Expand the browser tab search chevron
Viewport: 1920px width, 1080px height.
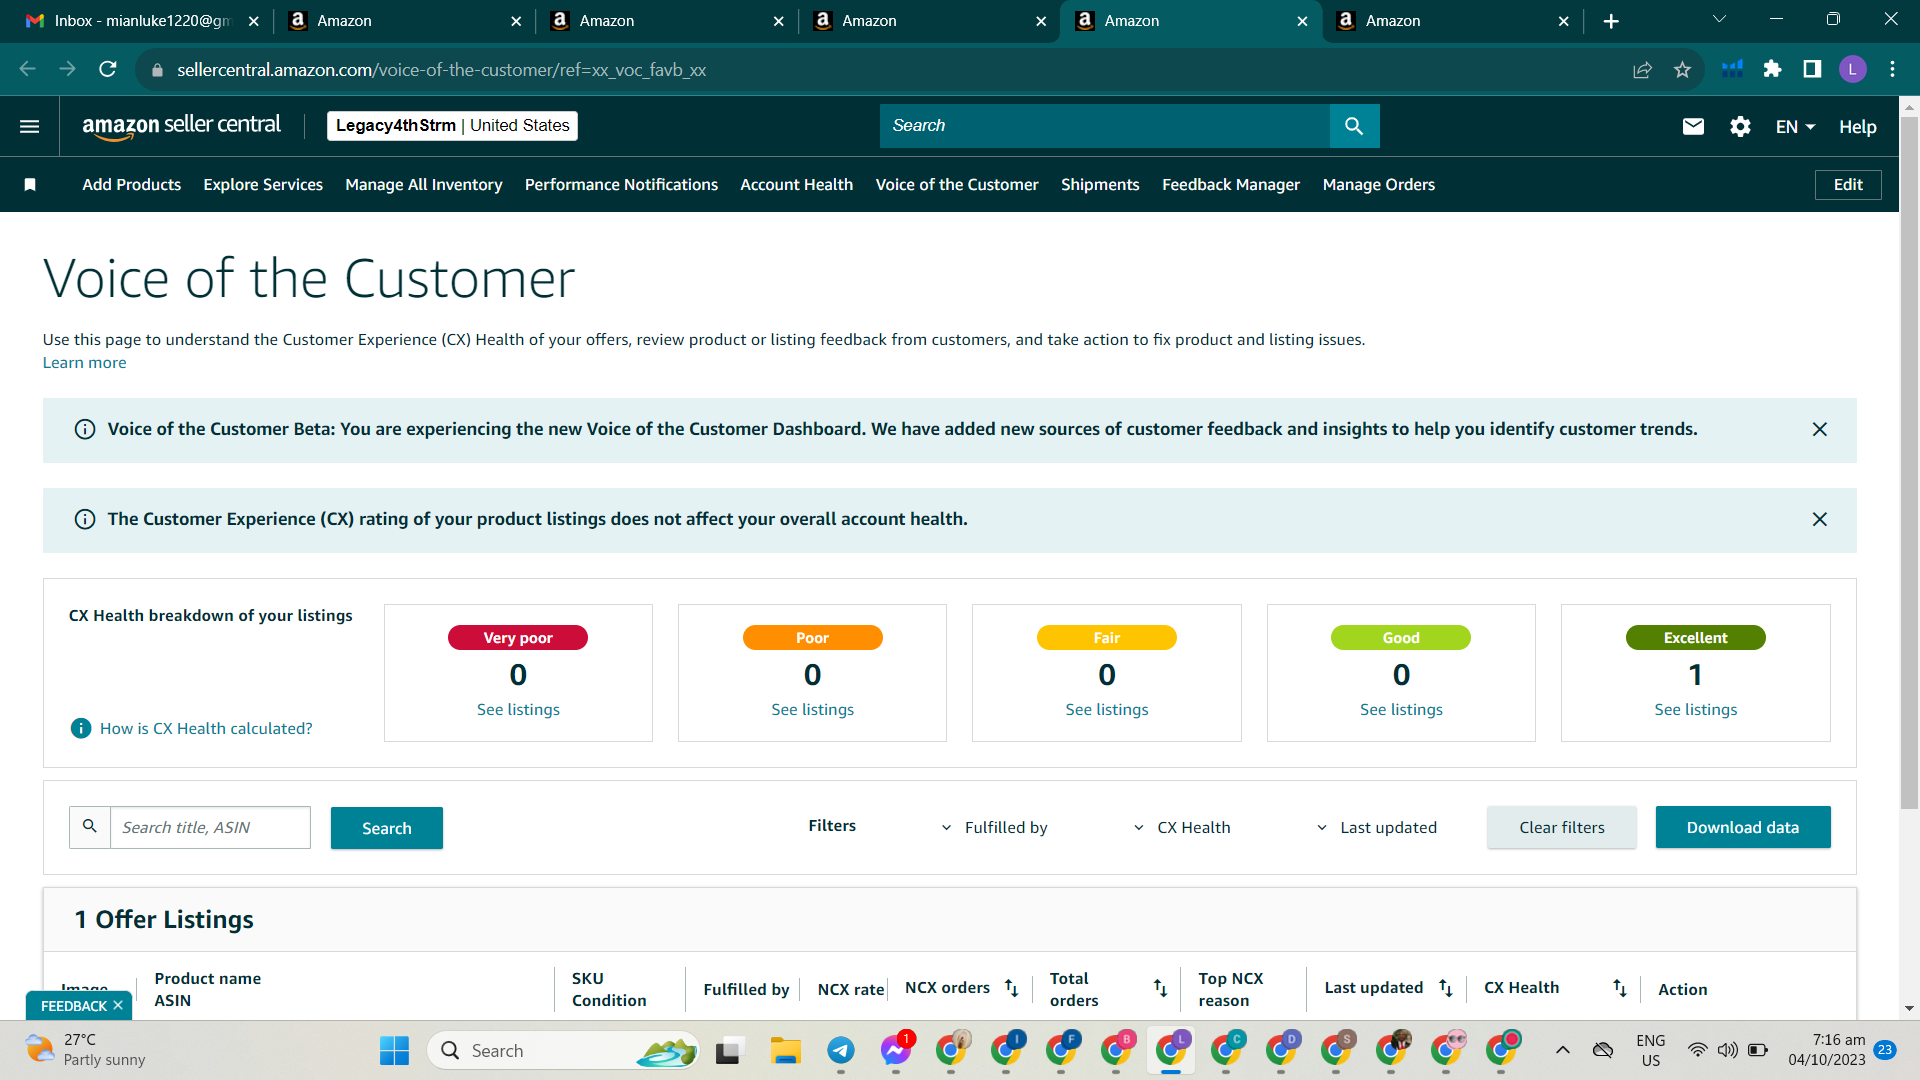(x=1719, y=20)
